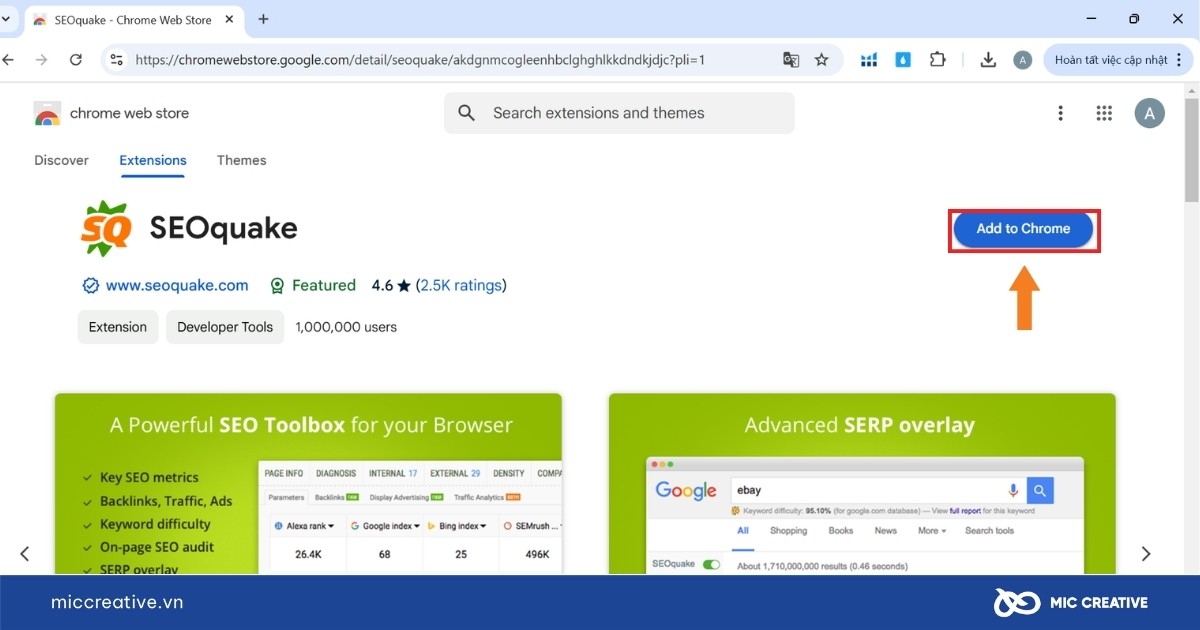Open the site information icon beside the URL
The width and height of the screenshot is (1200, 630).
pyautogui.click(x=117, y=60)
